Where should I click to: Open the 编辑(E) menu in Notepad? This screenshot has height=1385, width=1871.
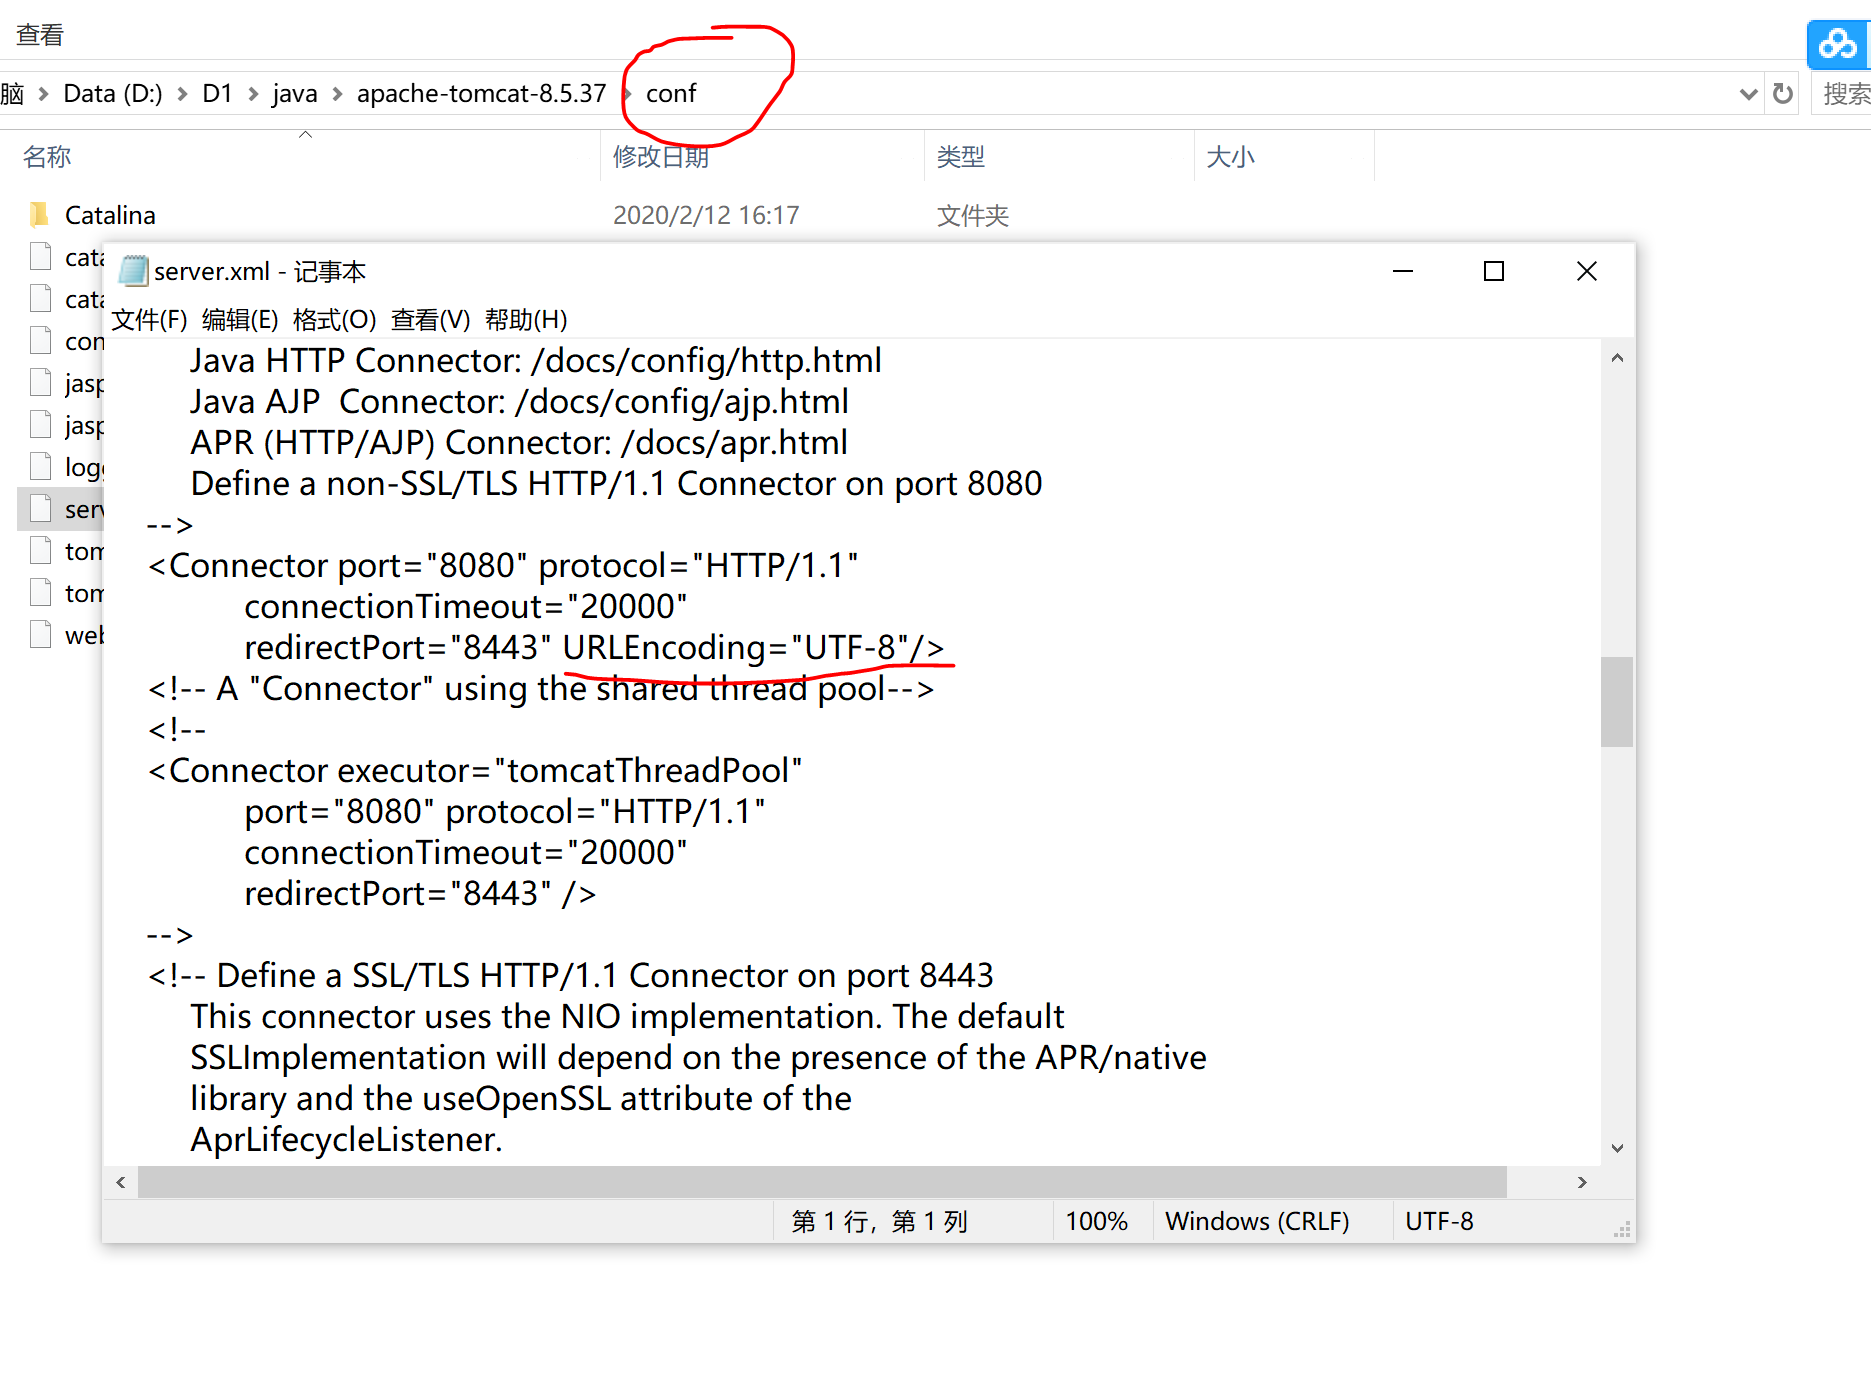point(239,319)
